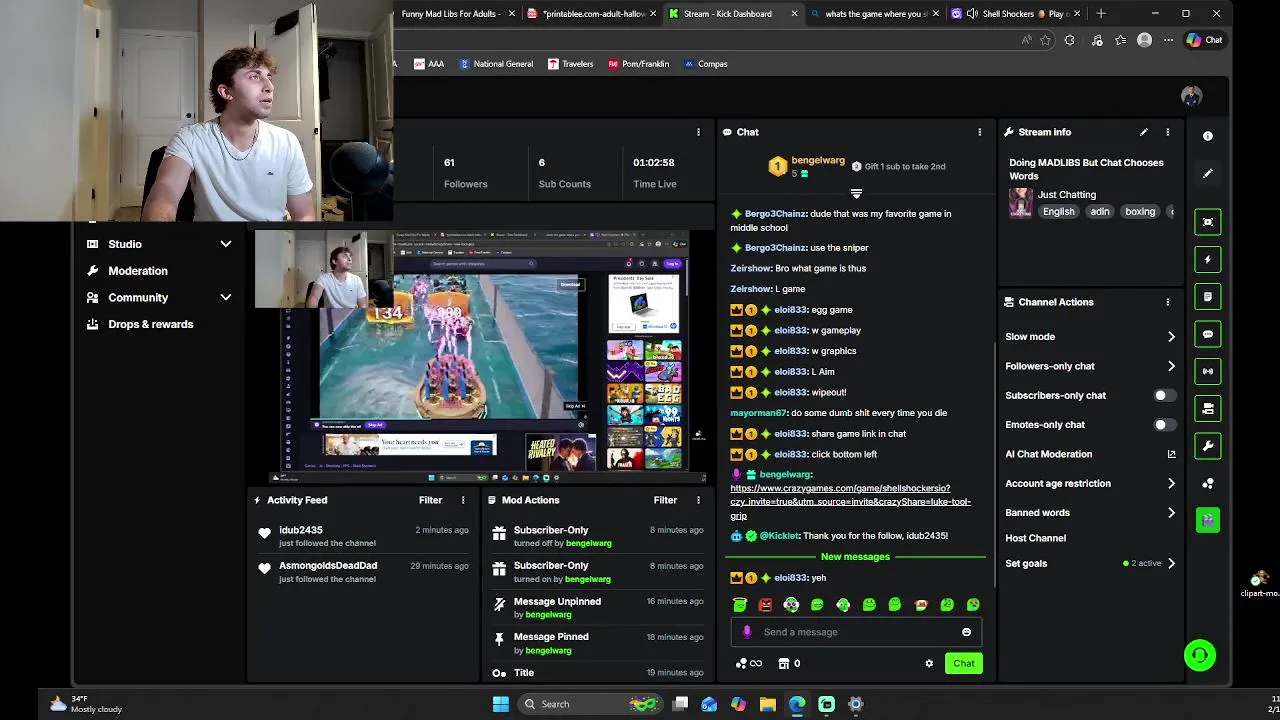1280x720 pixels.
Task: Click the English stream tag
Action: point(1058,212)
